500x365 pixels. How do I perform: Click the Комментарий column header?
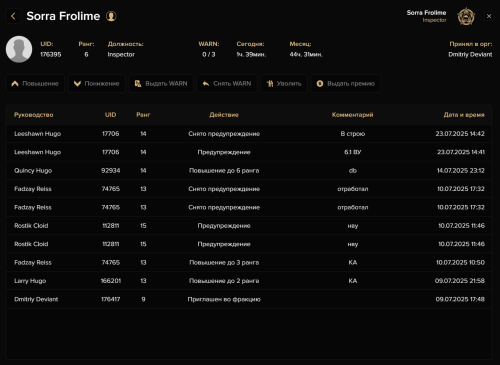[353, 115]
